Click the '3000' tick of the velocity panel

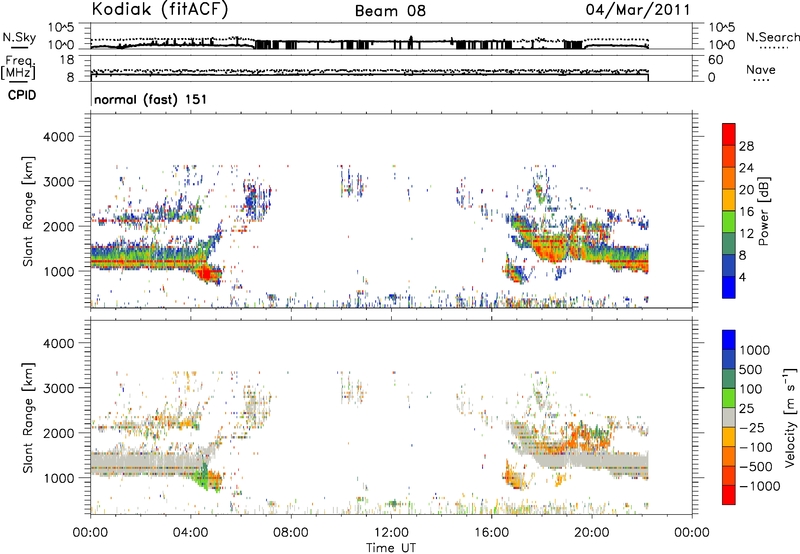coord(58,388)
